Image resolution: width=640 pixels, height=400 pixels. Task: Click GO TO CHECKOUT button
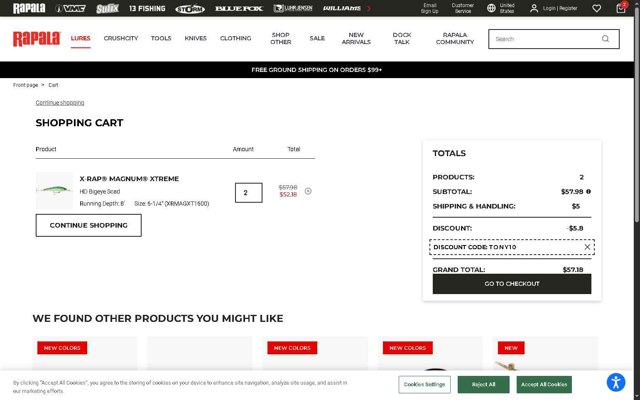[512, 284]
